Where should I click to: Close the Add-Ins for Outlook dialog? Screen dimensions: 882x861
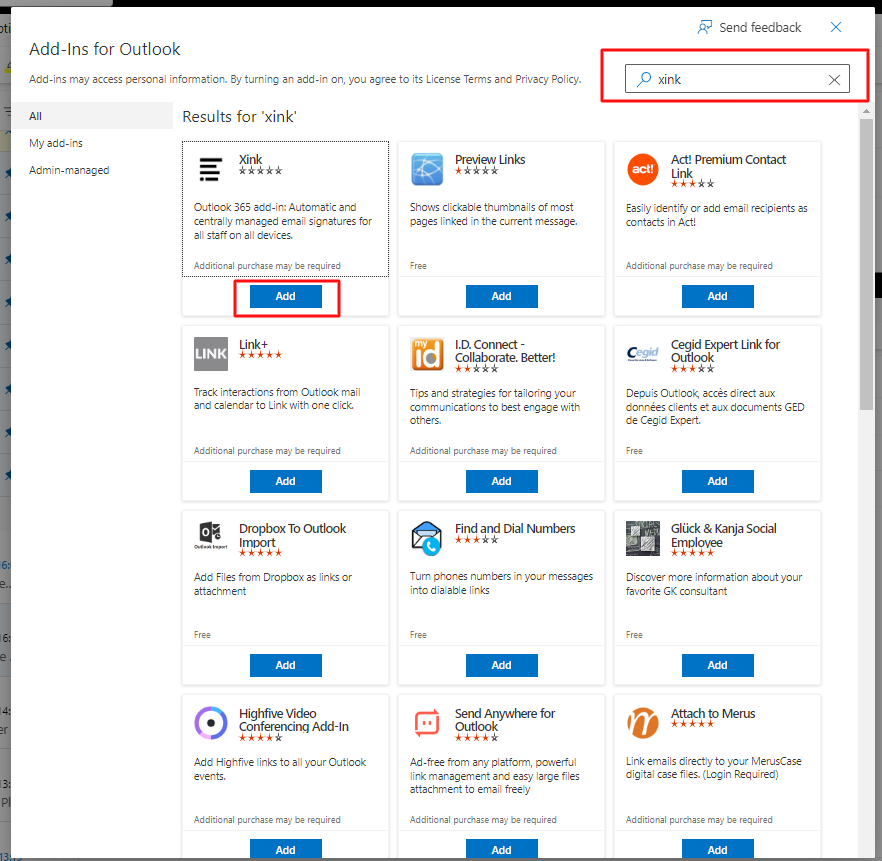[x=836, y=27]
